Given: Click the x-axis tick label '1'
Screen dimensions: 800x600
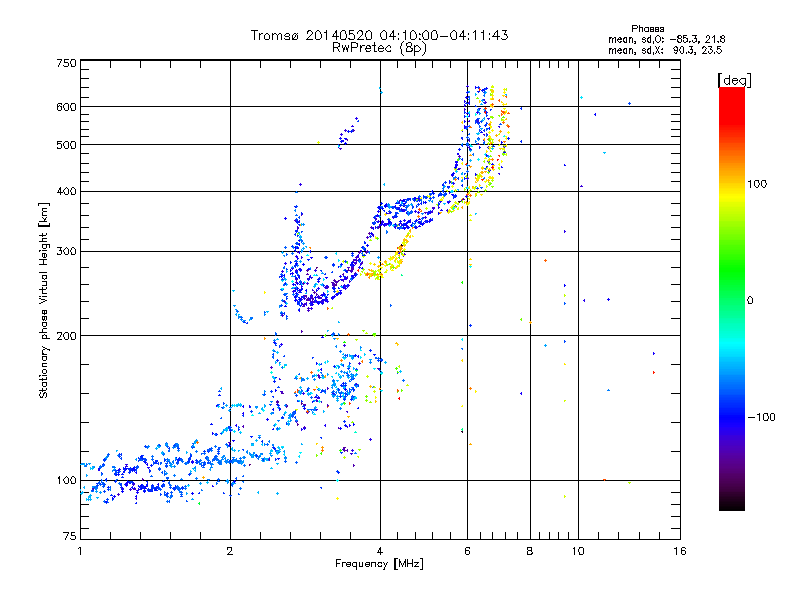Looking at the screenshot, I should (80, 551).
